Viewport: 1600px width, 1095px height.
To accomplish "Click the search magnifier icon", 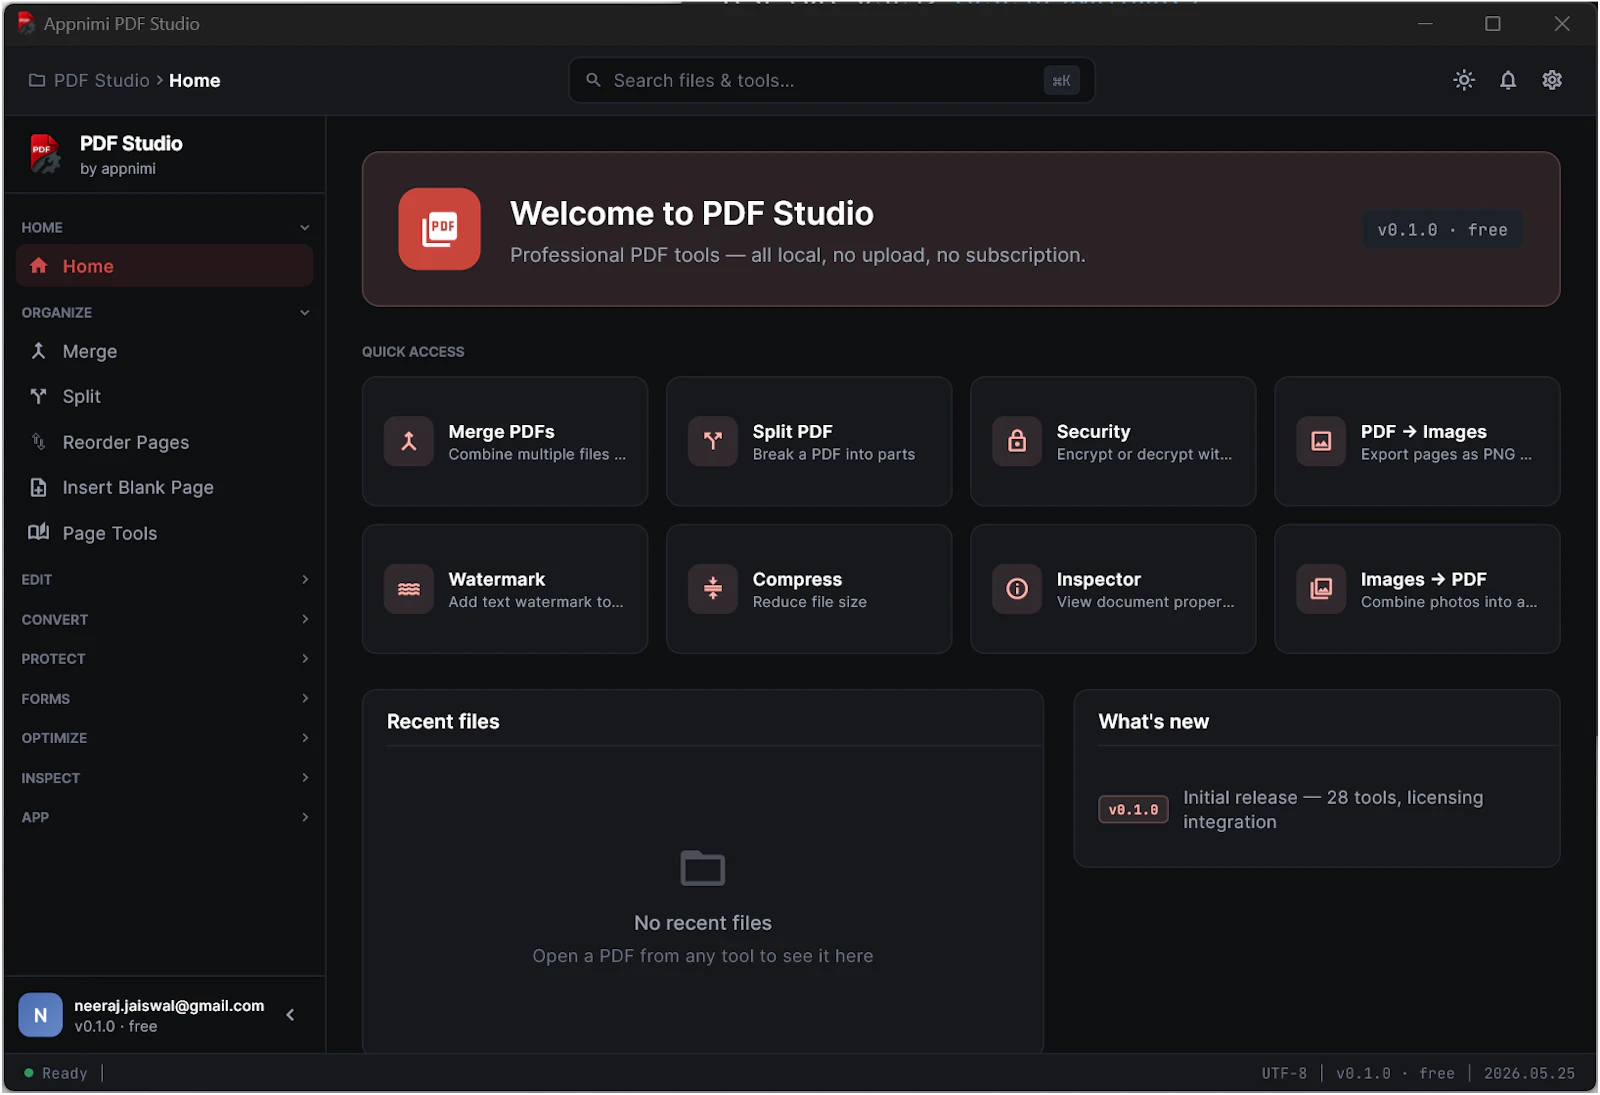I will click(x=593, y=80).
